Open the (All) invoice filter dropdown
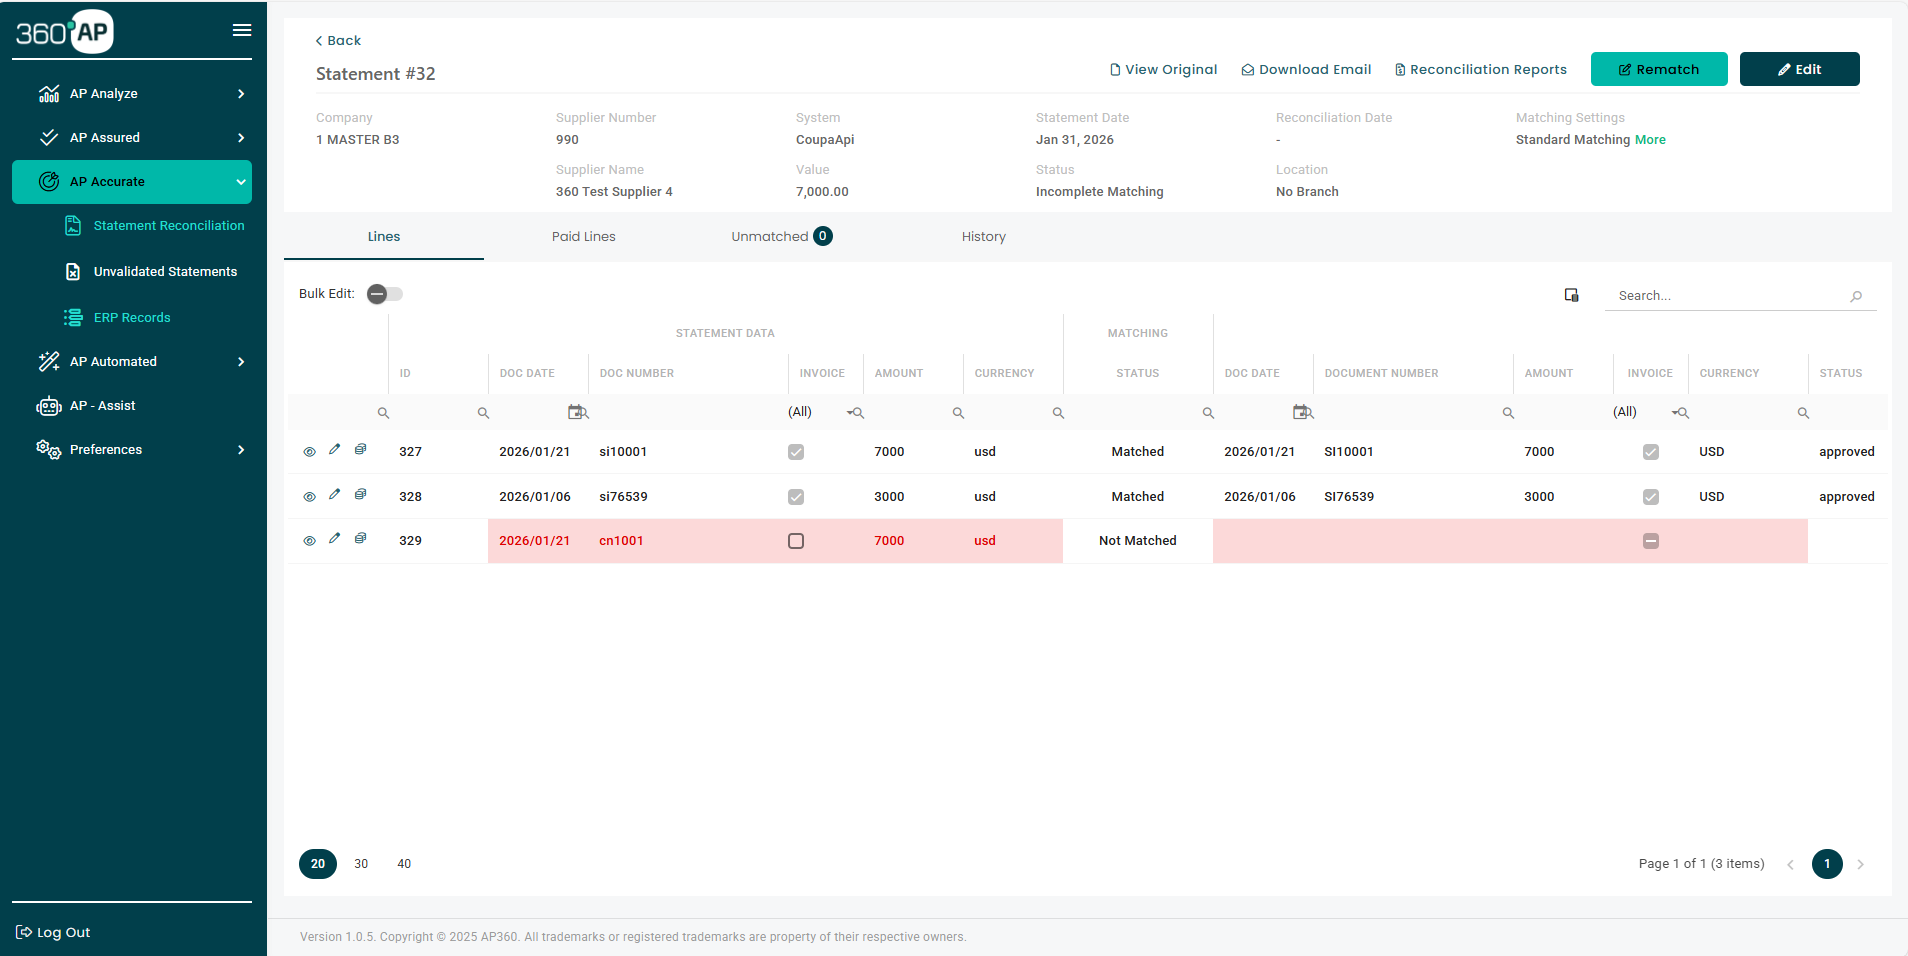Screen dimensions: 1908x956 800,412
